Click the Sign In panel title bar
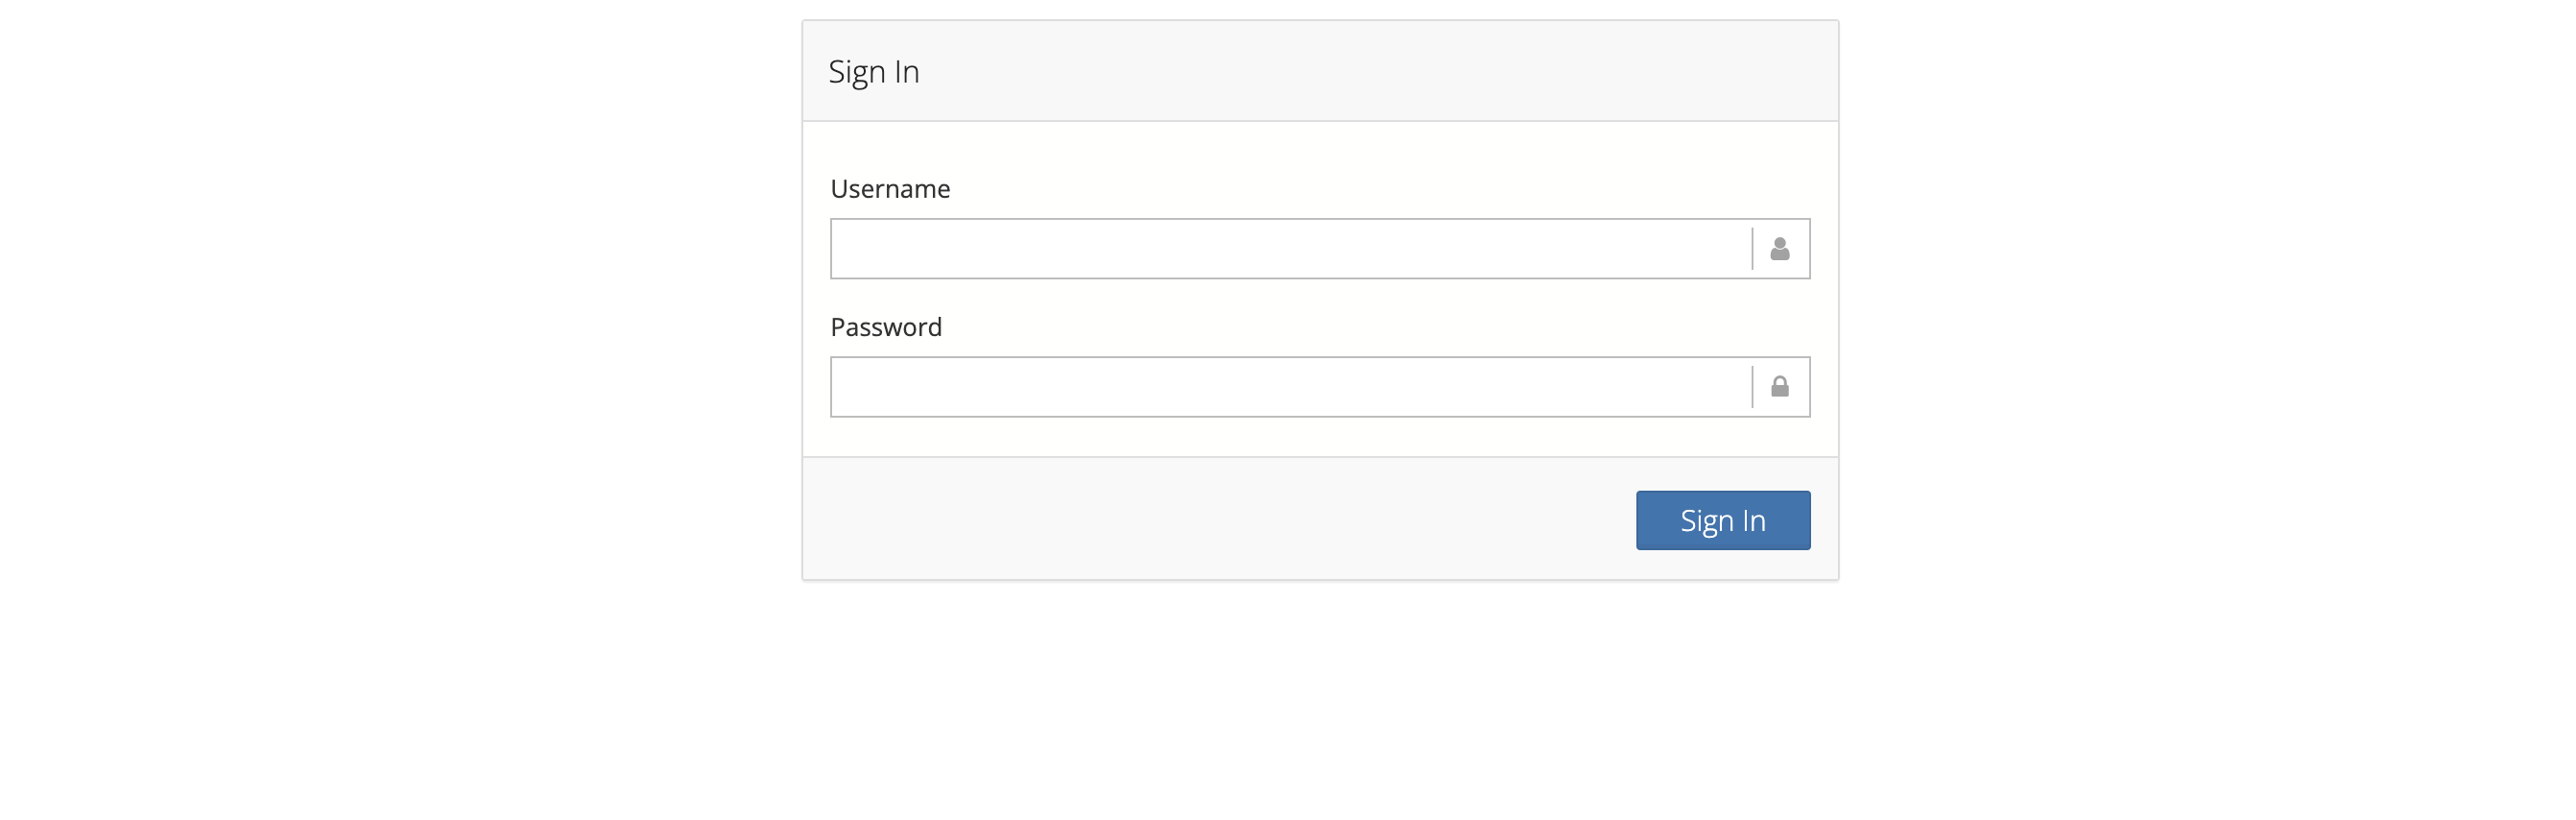Image resolution: width=2576 pixels, height=820 pixels. 1319,71
